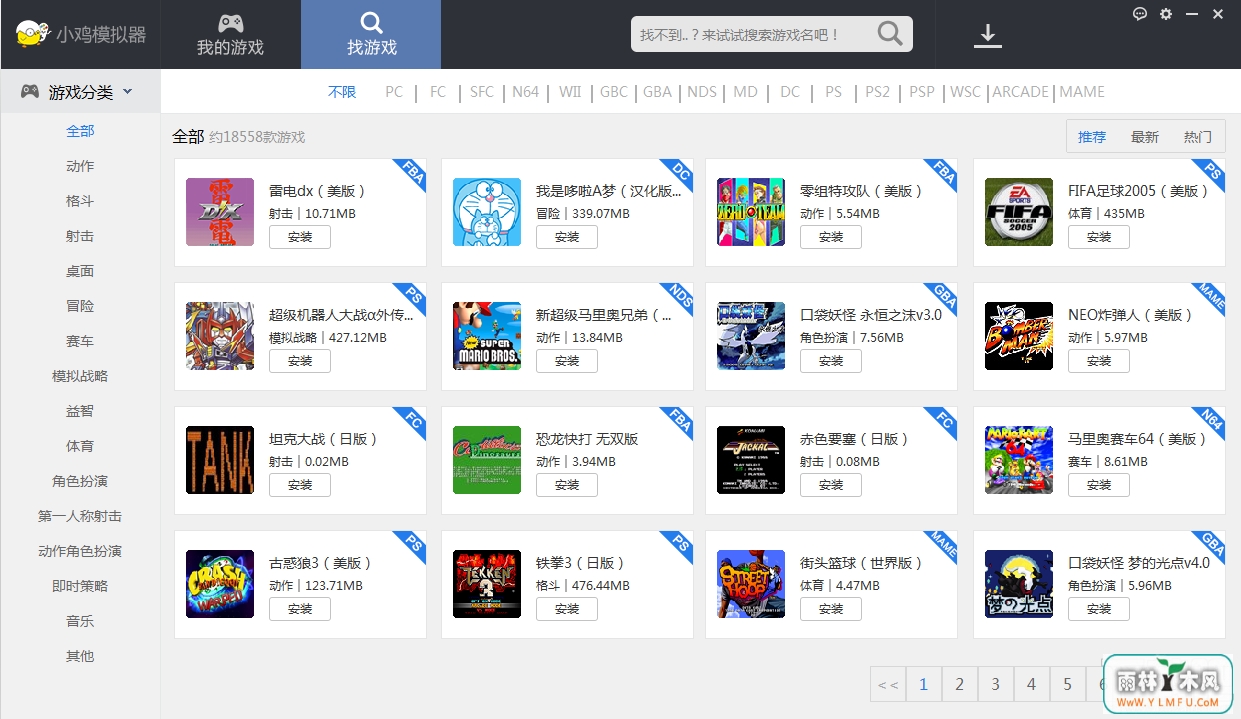Open the 零组特攻队（美版） title

[x=862, y=191]
